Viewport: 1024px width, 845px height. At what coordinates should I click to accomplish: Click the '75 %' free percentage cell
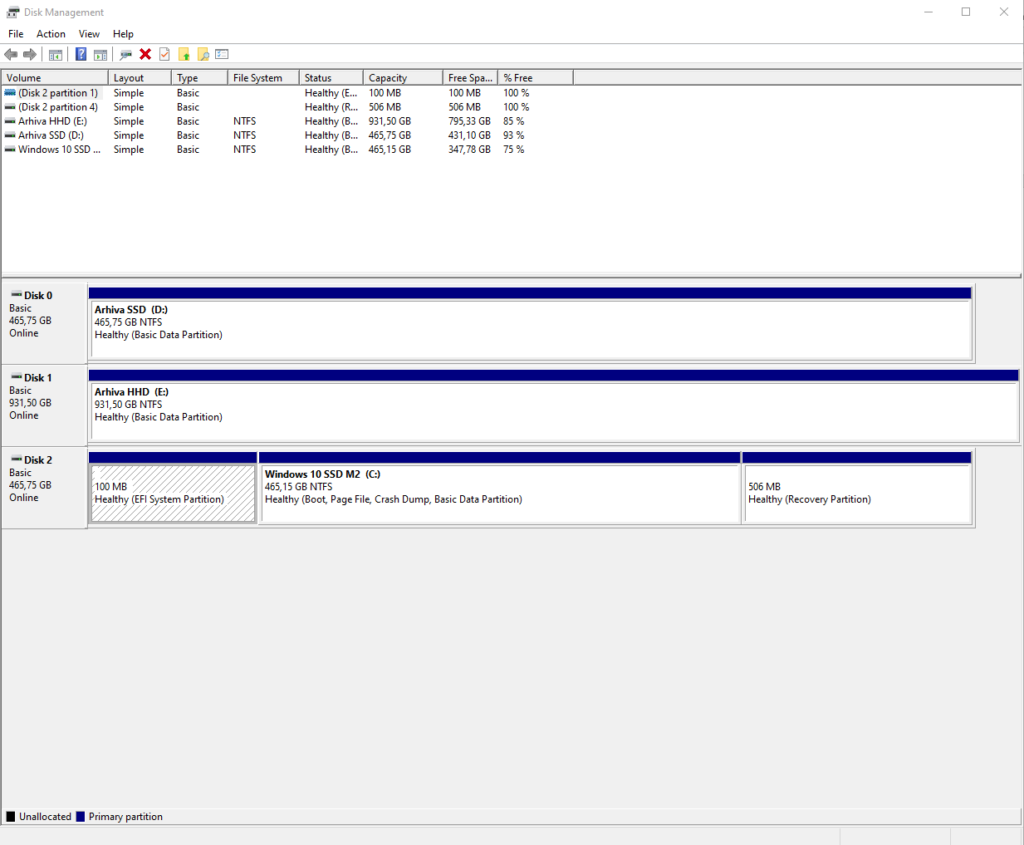point(514,150)
